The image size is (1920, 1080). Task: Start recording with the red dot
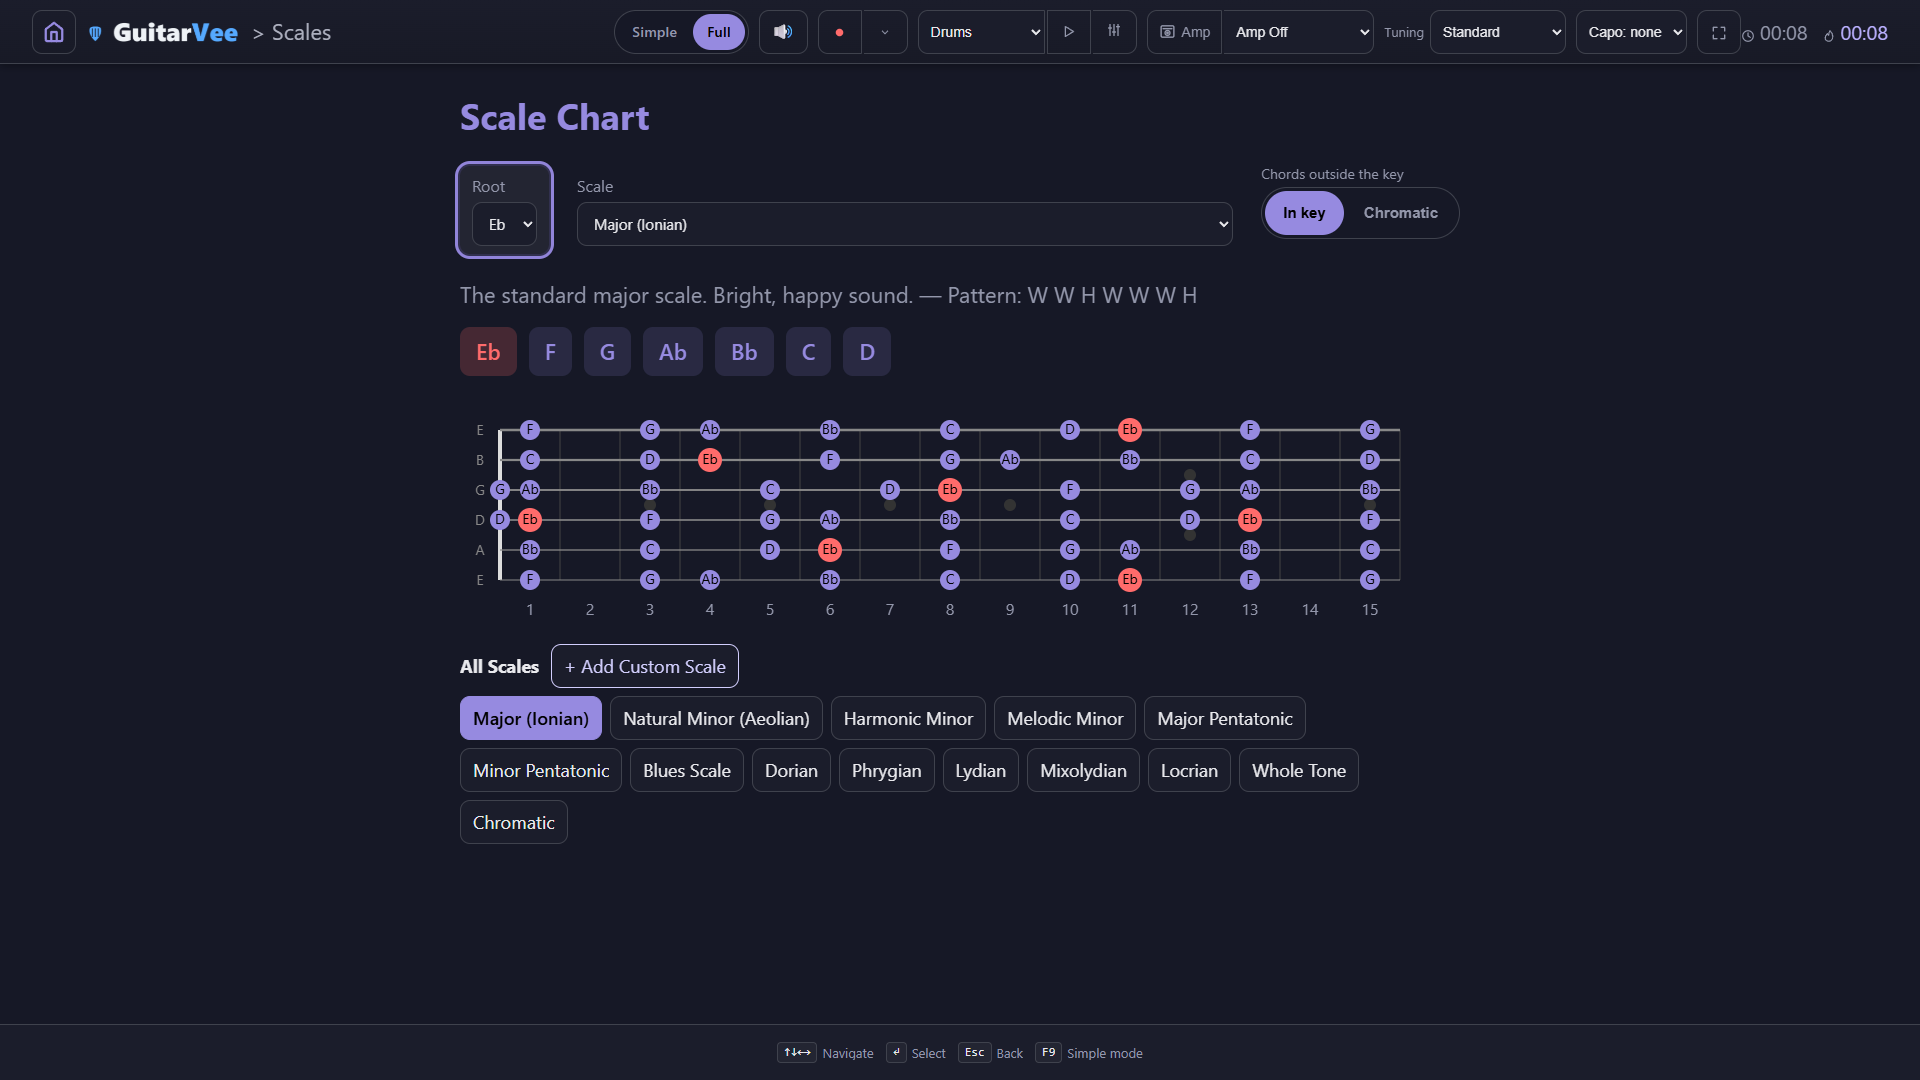[839, 32]
